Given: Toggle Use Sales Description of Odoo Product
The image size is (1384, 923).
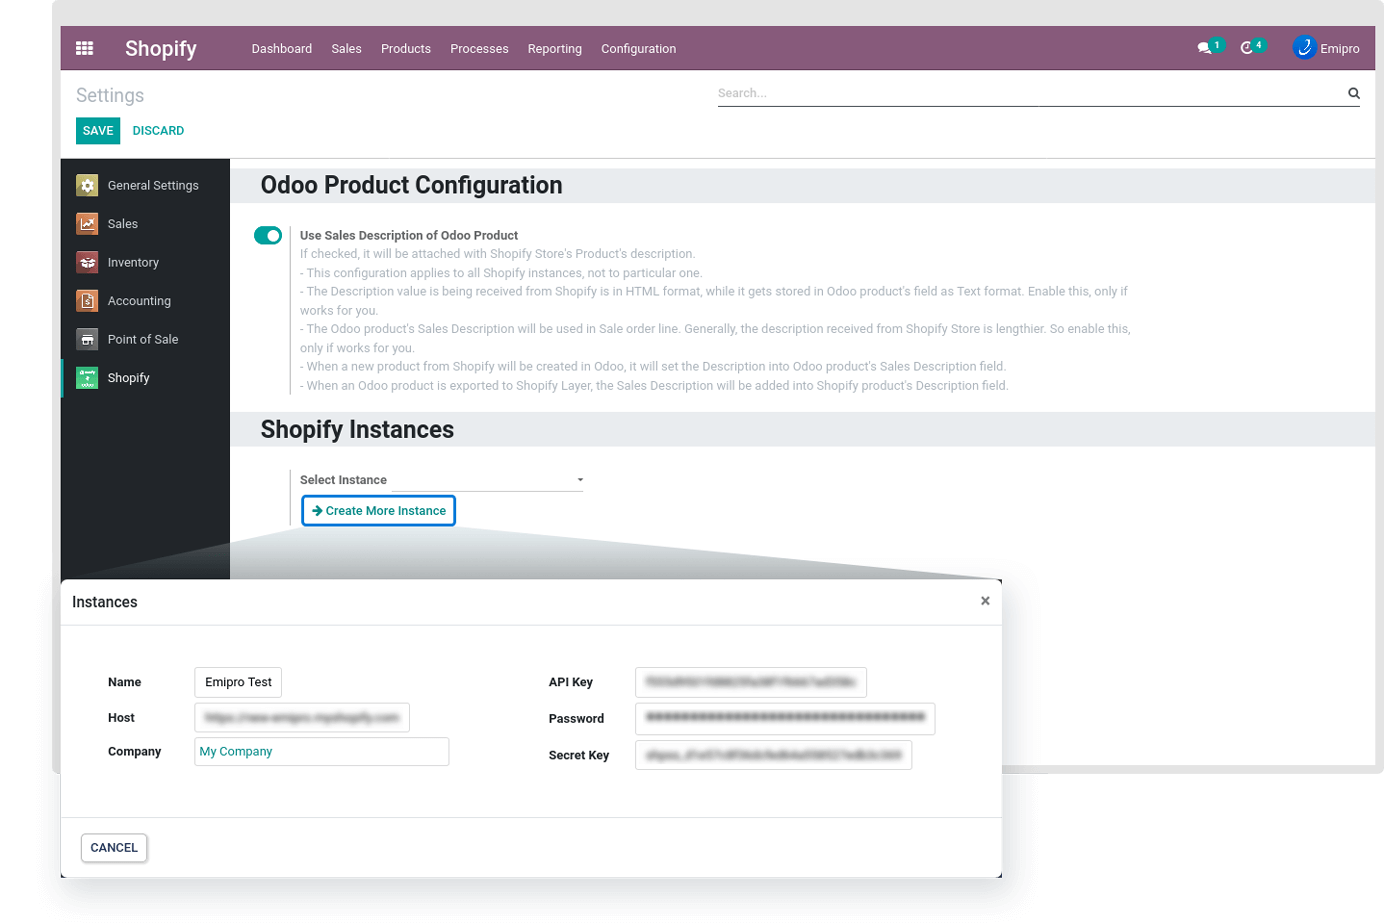Looking at the screenshot, I should tap(268, 235).
